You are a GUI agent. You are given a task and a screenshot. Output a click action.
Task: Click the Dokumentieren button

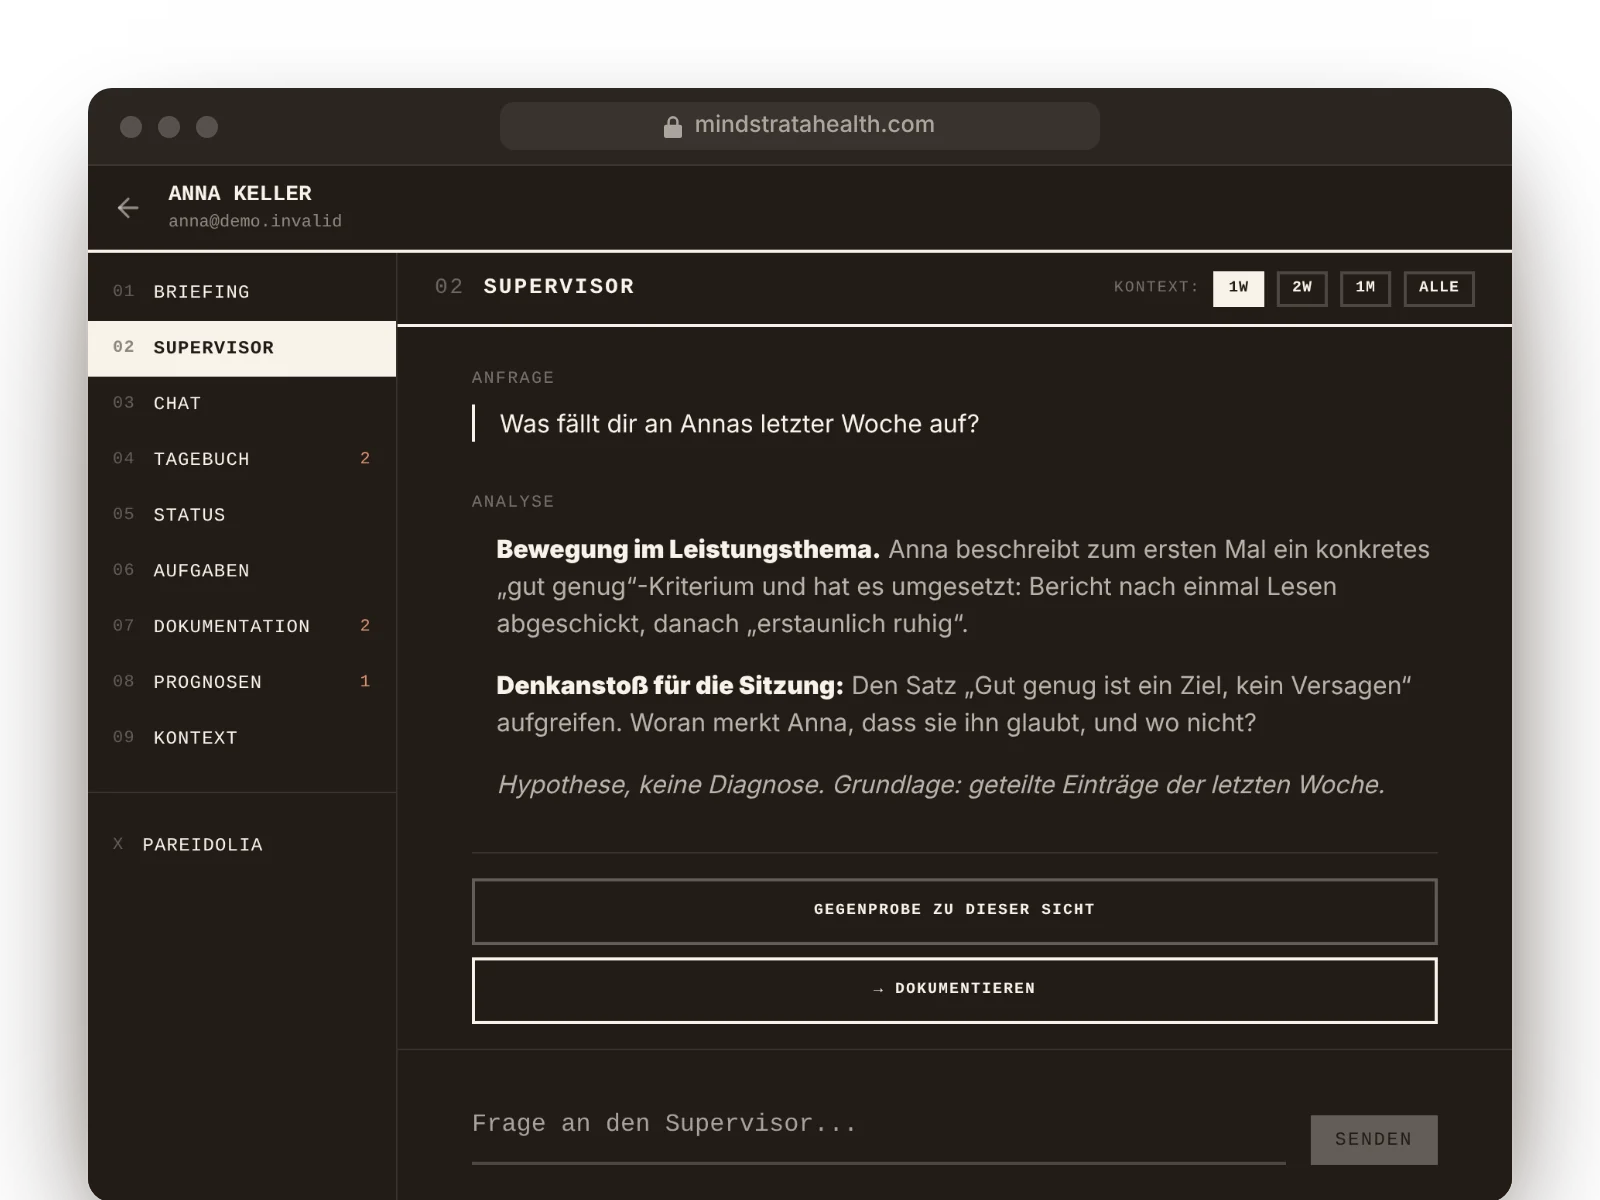point(955,990)
